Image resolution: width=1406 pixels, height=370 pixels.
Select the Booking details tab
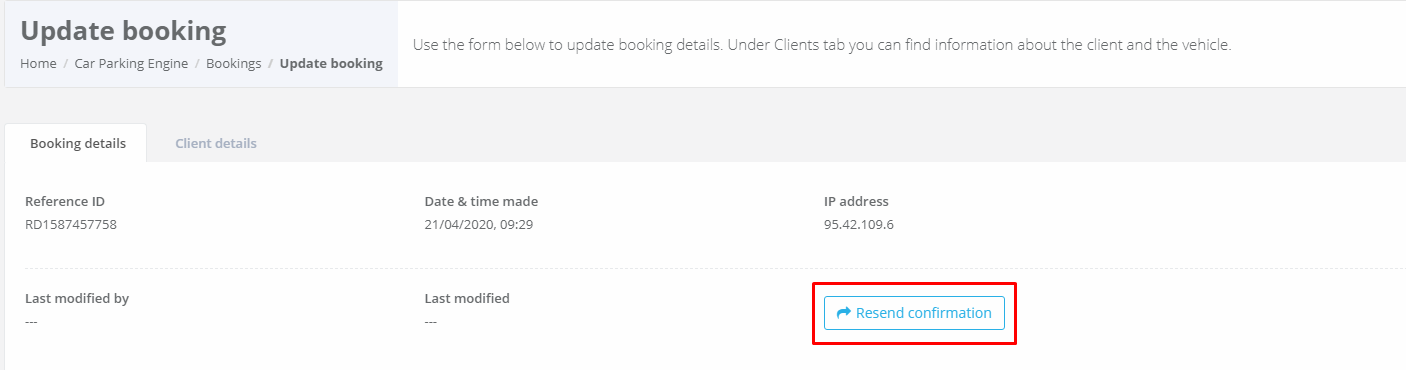point(78,143)
